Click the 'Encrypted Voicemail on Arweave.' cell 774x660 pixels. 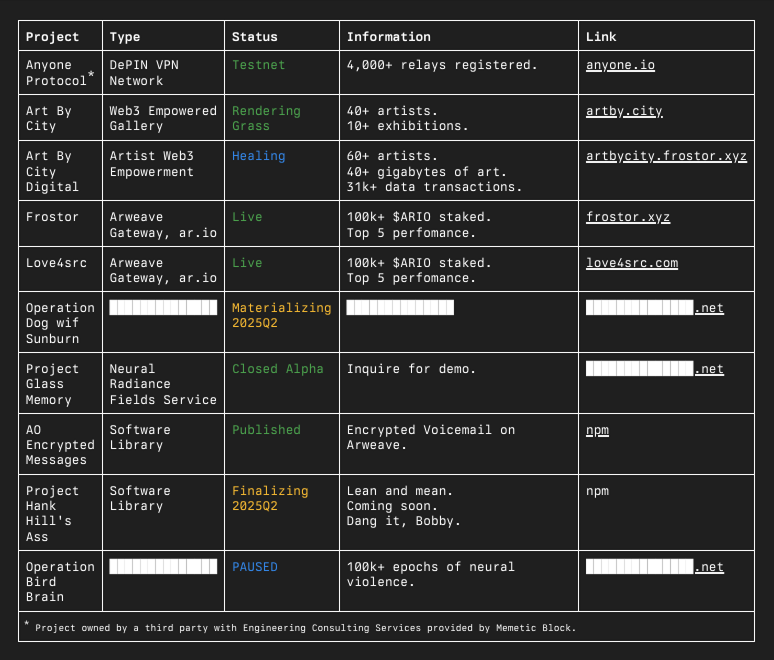coord(459,444)
